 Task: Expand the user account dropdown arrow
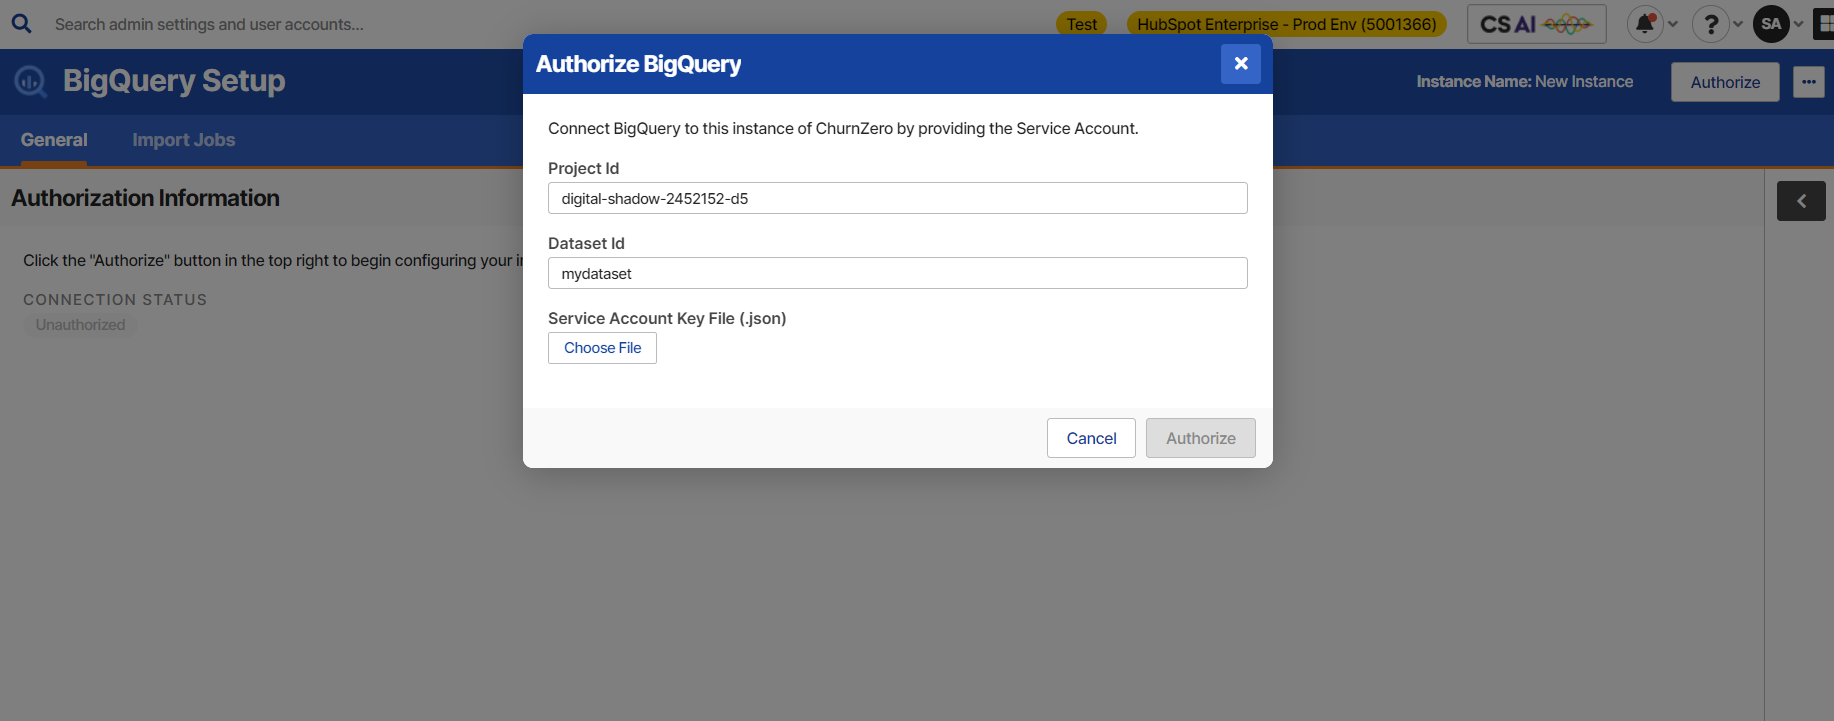point(1798,24)
